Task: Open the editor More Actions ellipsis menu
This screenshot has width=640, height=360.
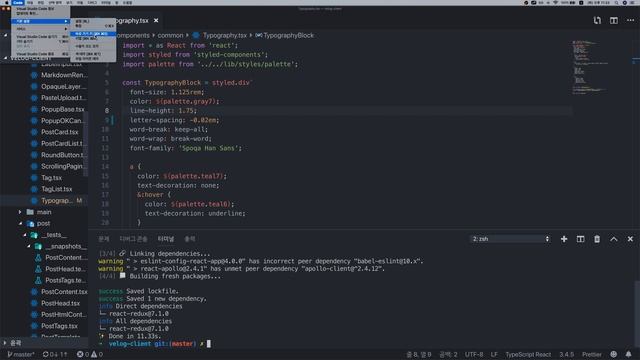Action: 630,20
